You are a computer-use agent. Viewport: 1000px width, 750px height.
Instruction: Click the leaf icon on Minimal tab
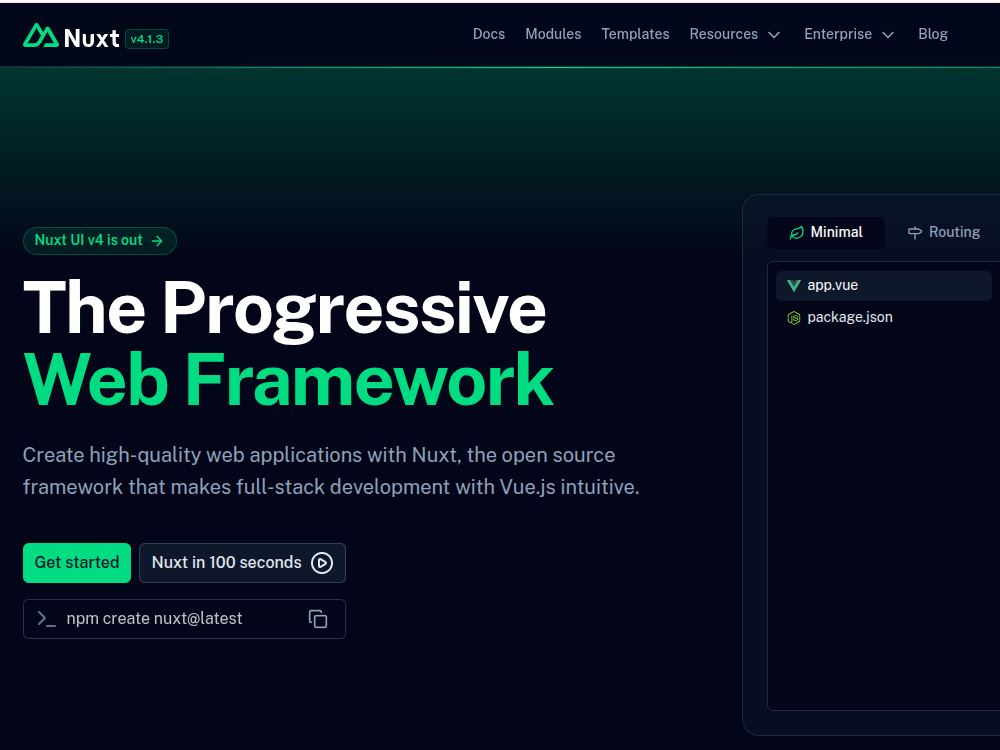click(796, 233)
